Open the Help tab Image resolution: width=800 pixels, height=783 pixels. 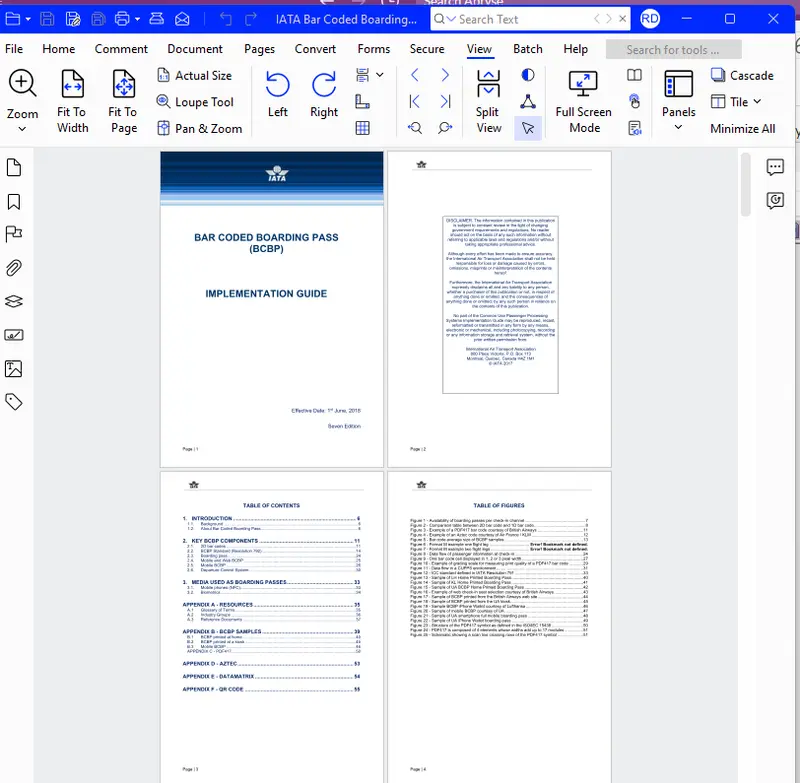pyautogui.click(x=576, y=49)
